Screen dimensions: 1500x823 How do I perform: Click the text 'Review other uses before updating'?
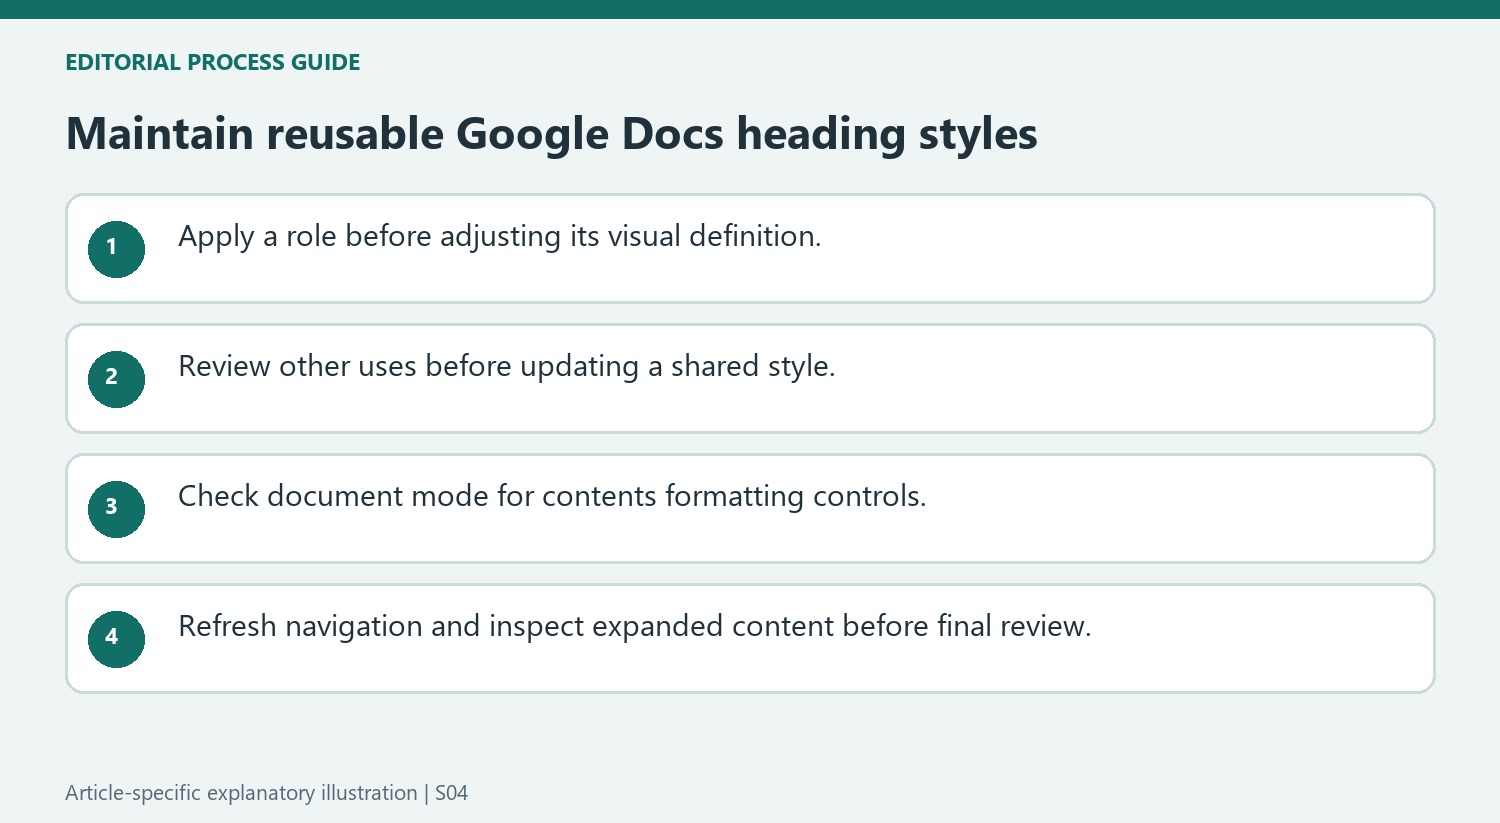click(x=408, y=367)
